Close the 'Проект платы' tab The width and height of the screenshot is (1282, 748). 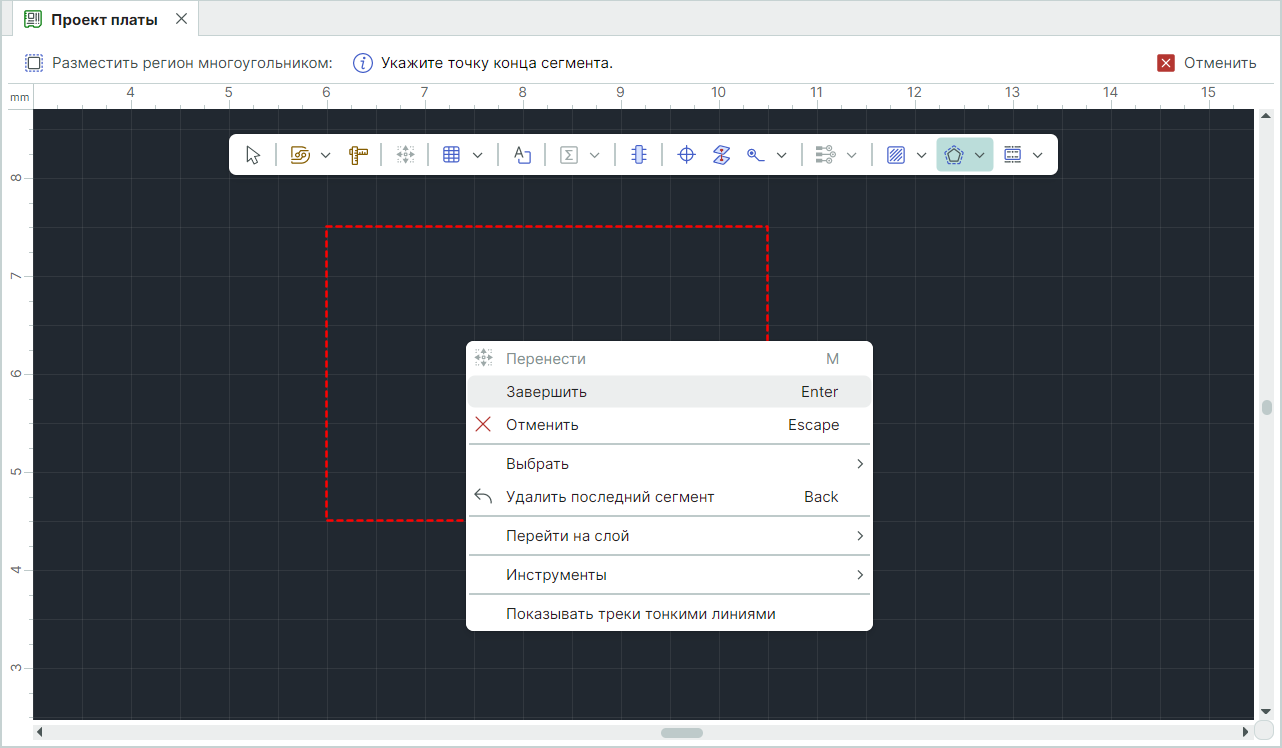[x=181, y=19]
